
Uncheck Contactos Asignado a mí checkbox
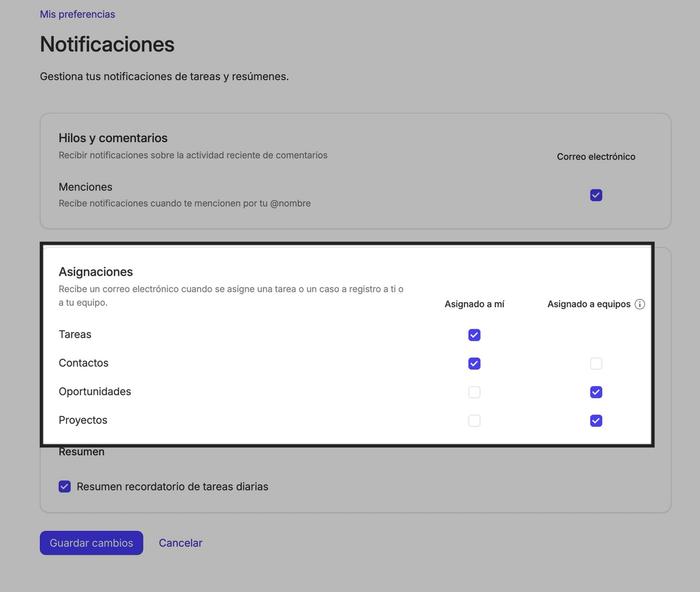click(x=474, y=363)
